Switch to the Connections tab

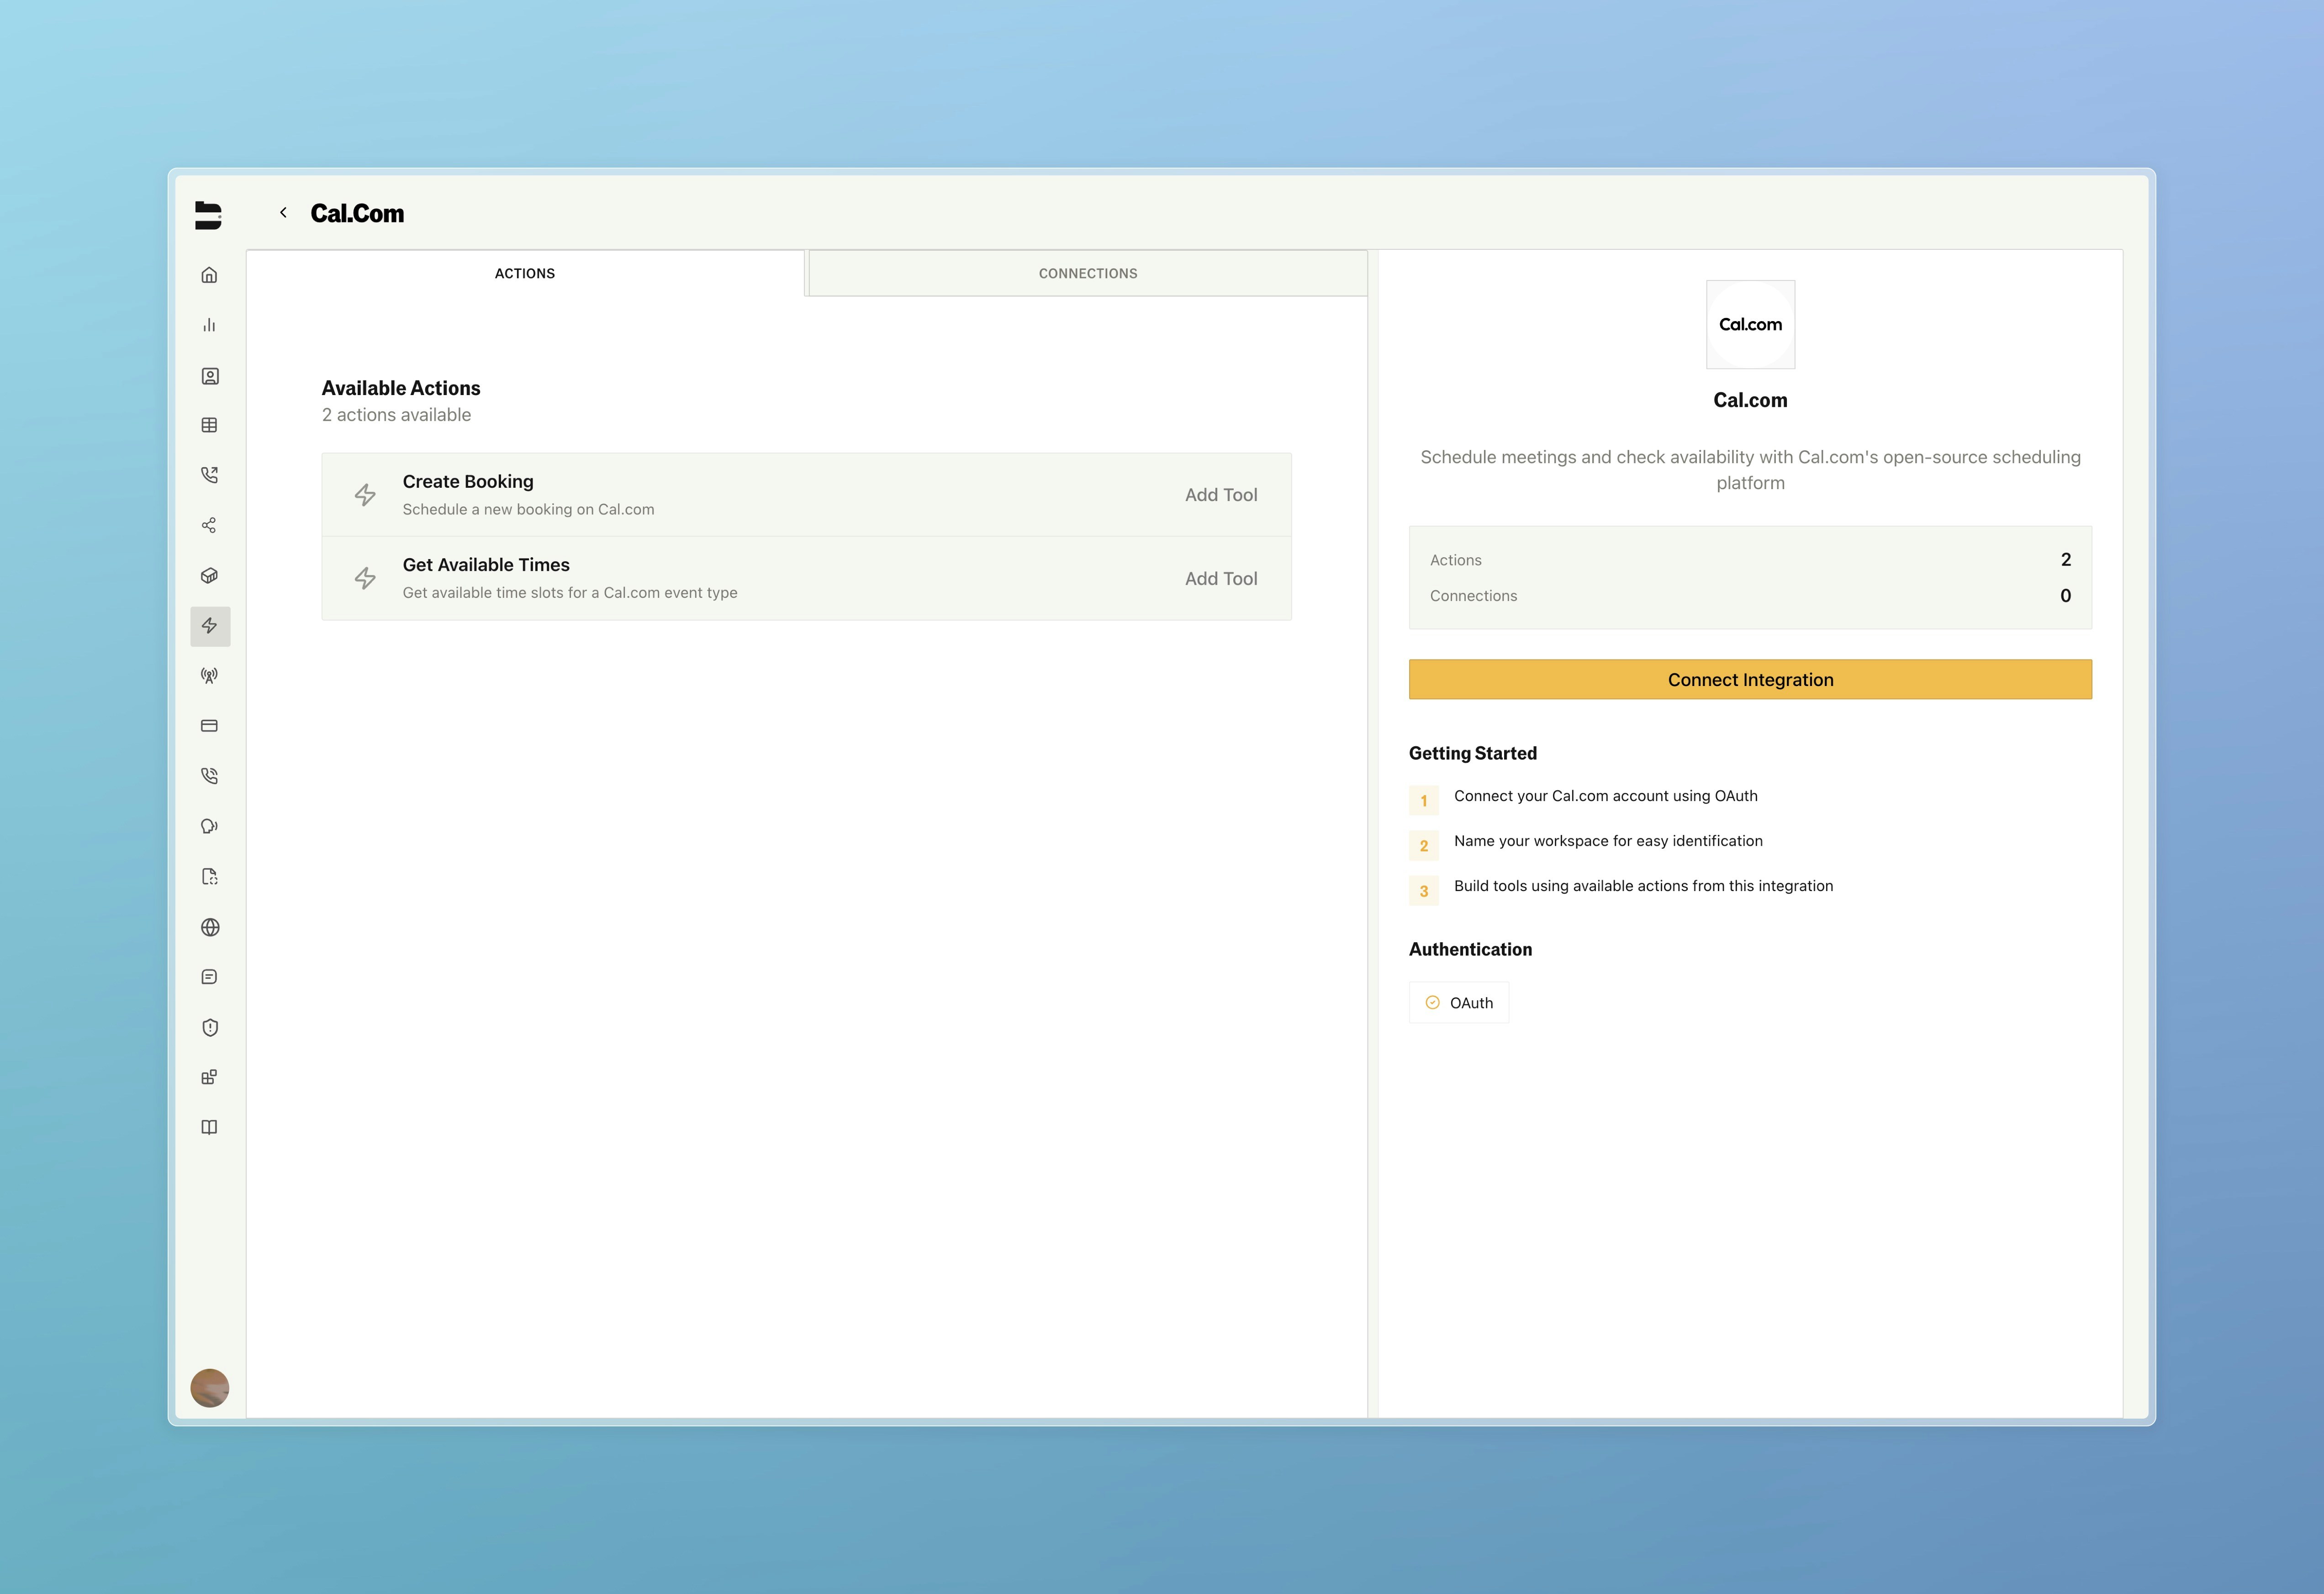[x=1087, y=273]
